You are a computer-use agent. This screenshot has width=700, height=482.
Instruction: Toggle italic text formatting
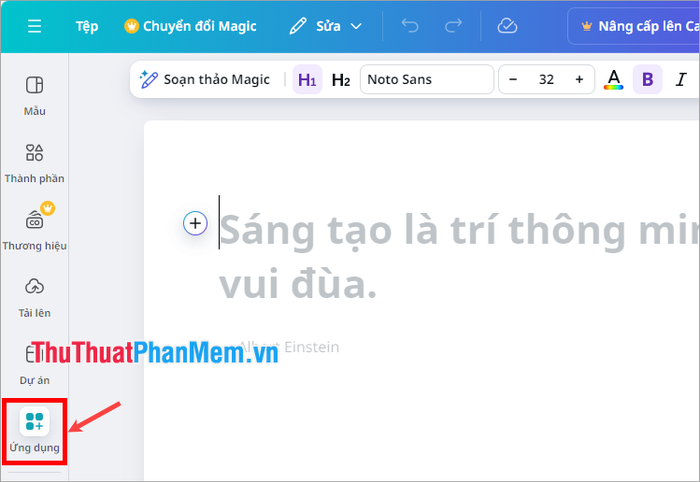pyautogui.click(x=681, y=79)
